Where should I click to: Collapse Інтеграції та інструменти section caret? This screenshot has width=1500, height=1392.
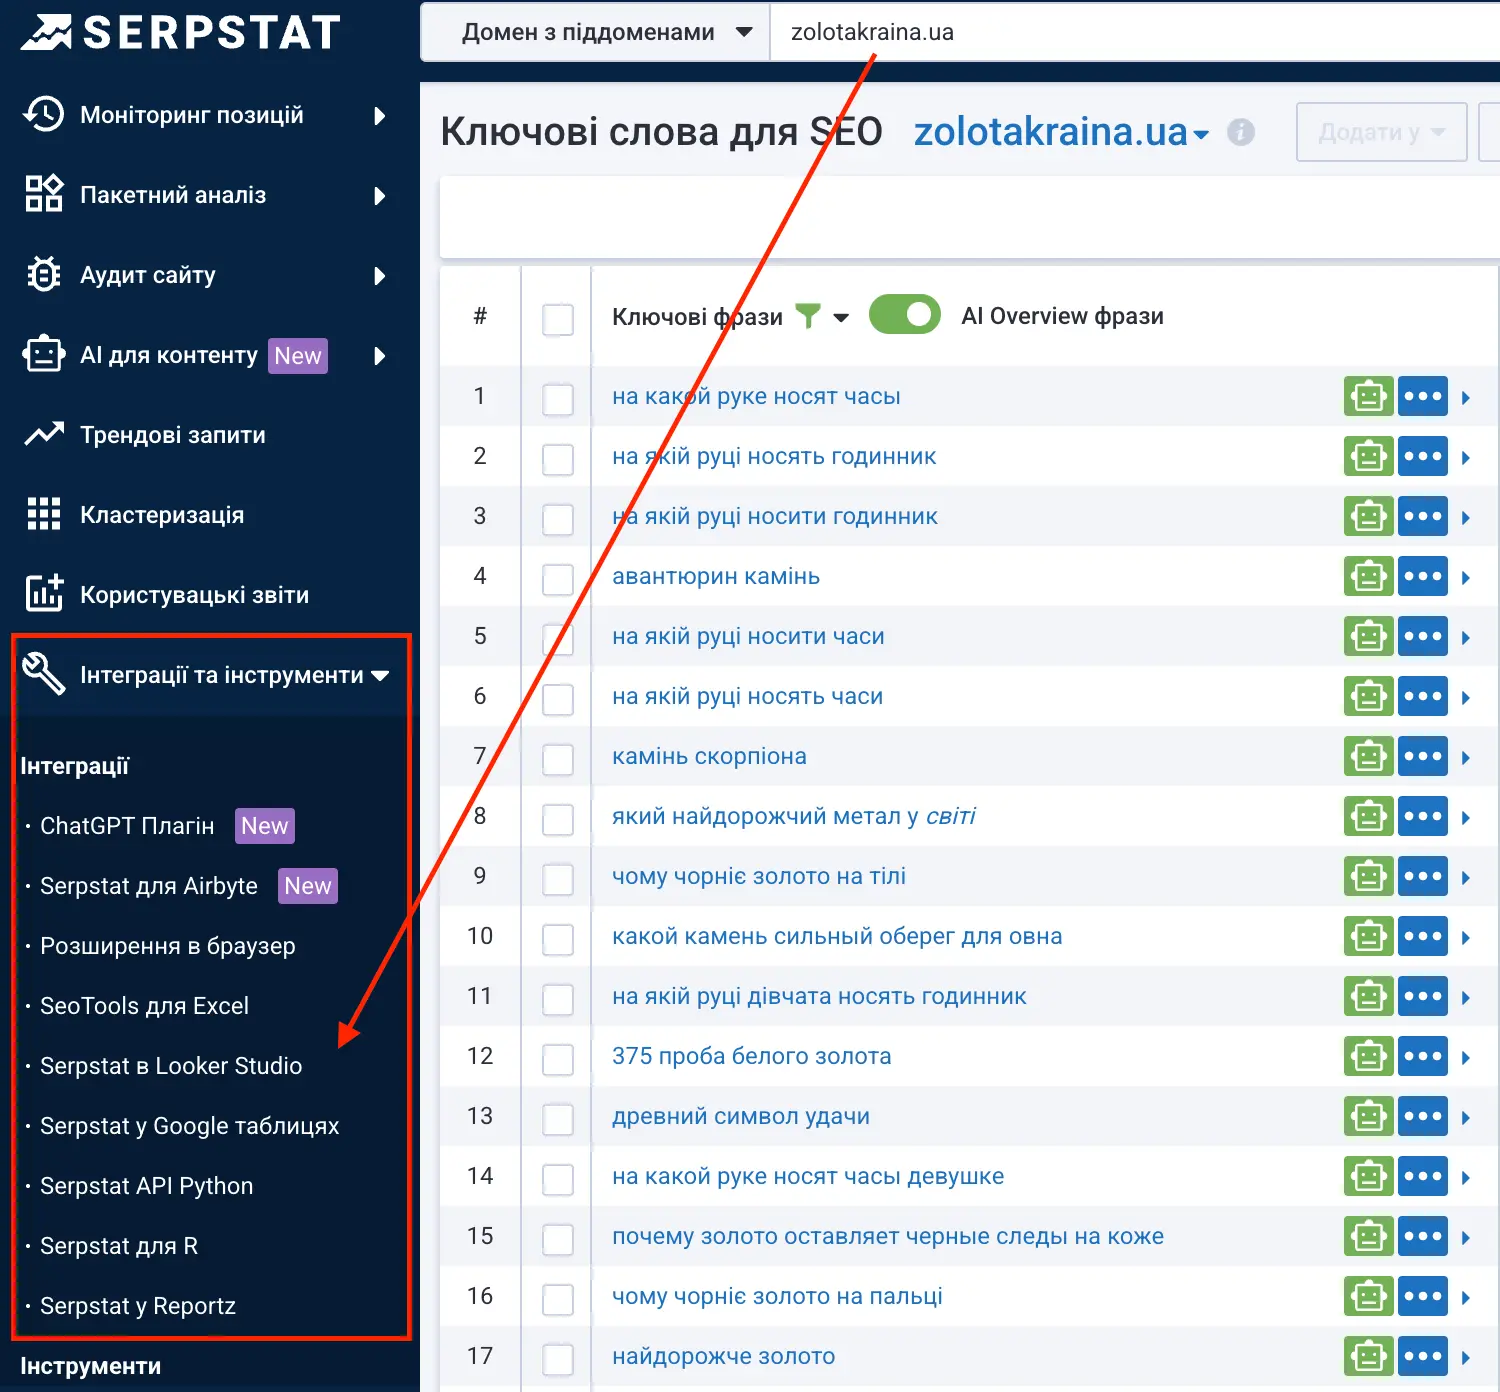point(380,676)
